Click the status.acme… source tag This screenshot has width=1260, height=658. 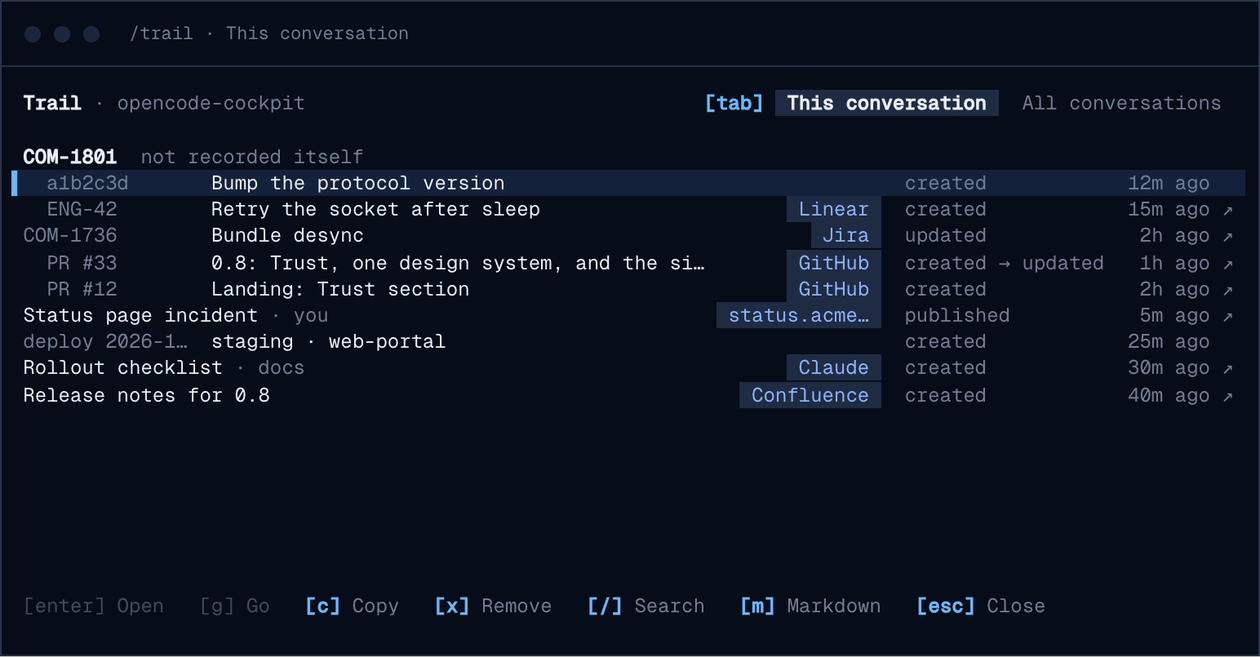(x=798, y=316)
